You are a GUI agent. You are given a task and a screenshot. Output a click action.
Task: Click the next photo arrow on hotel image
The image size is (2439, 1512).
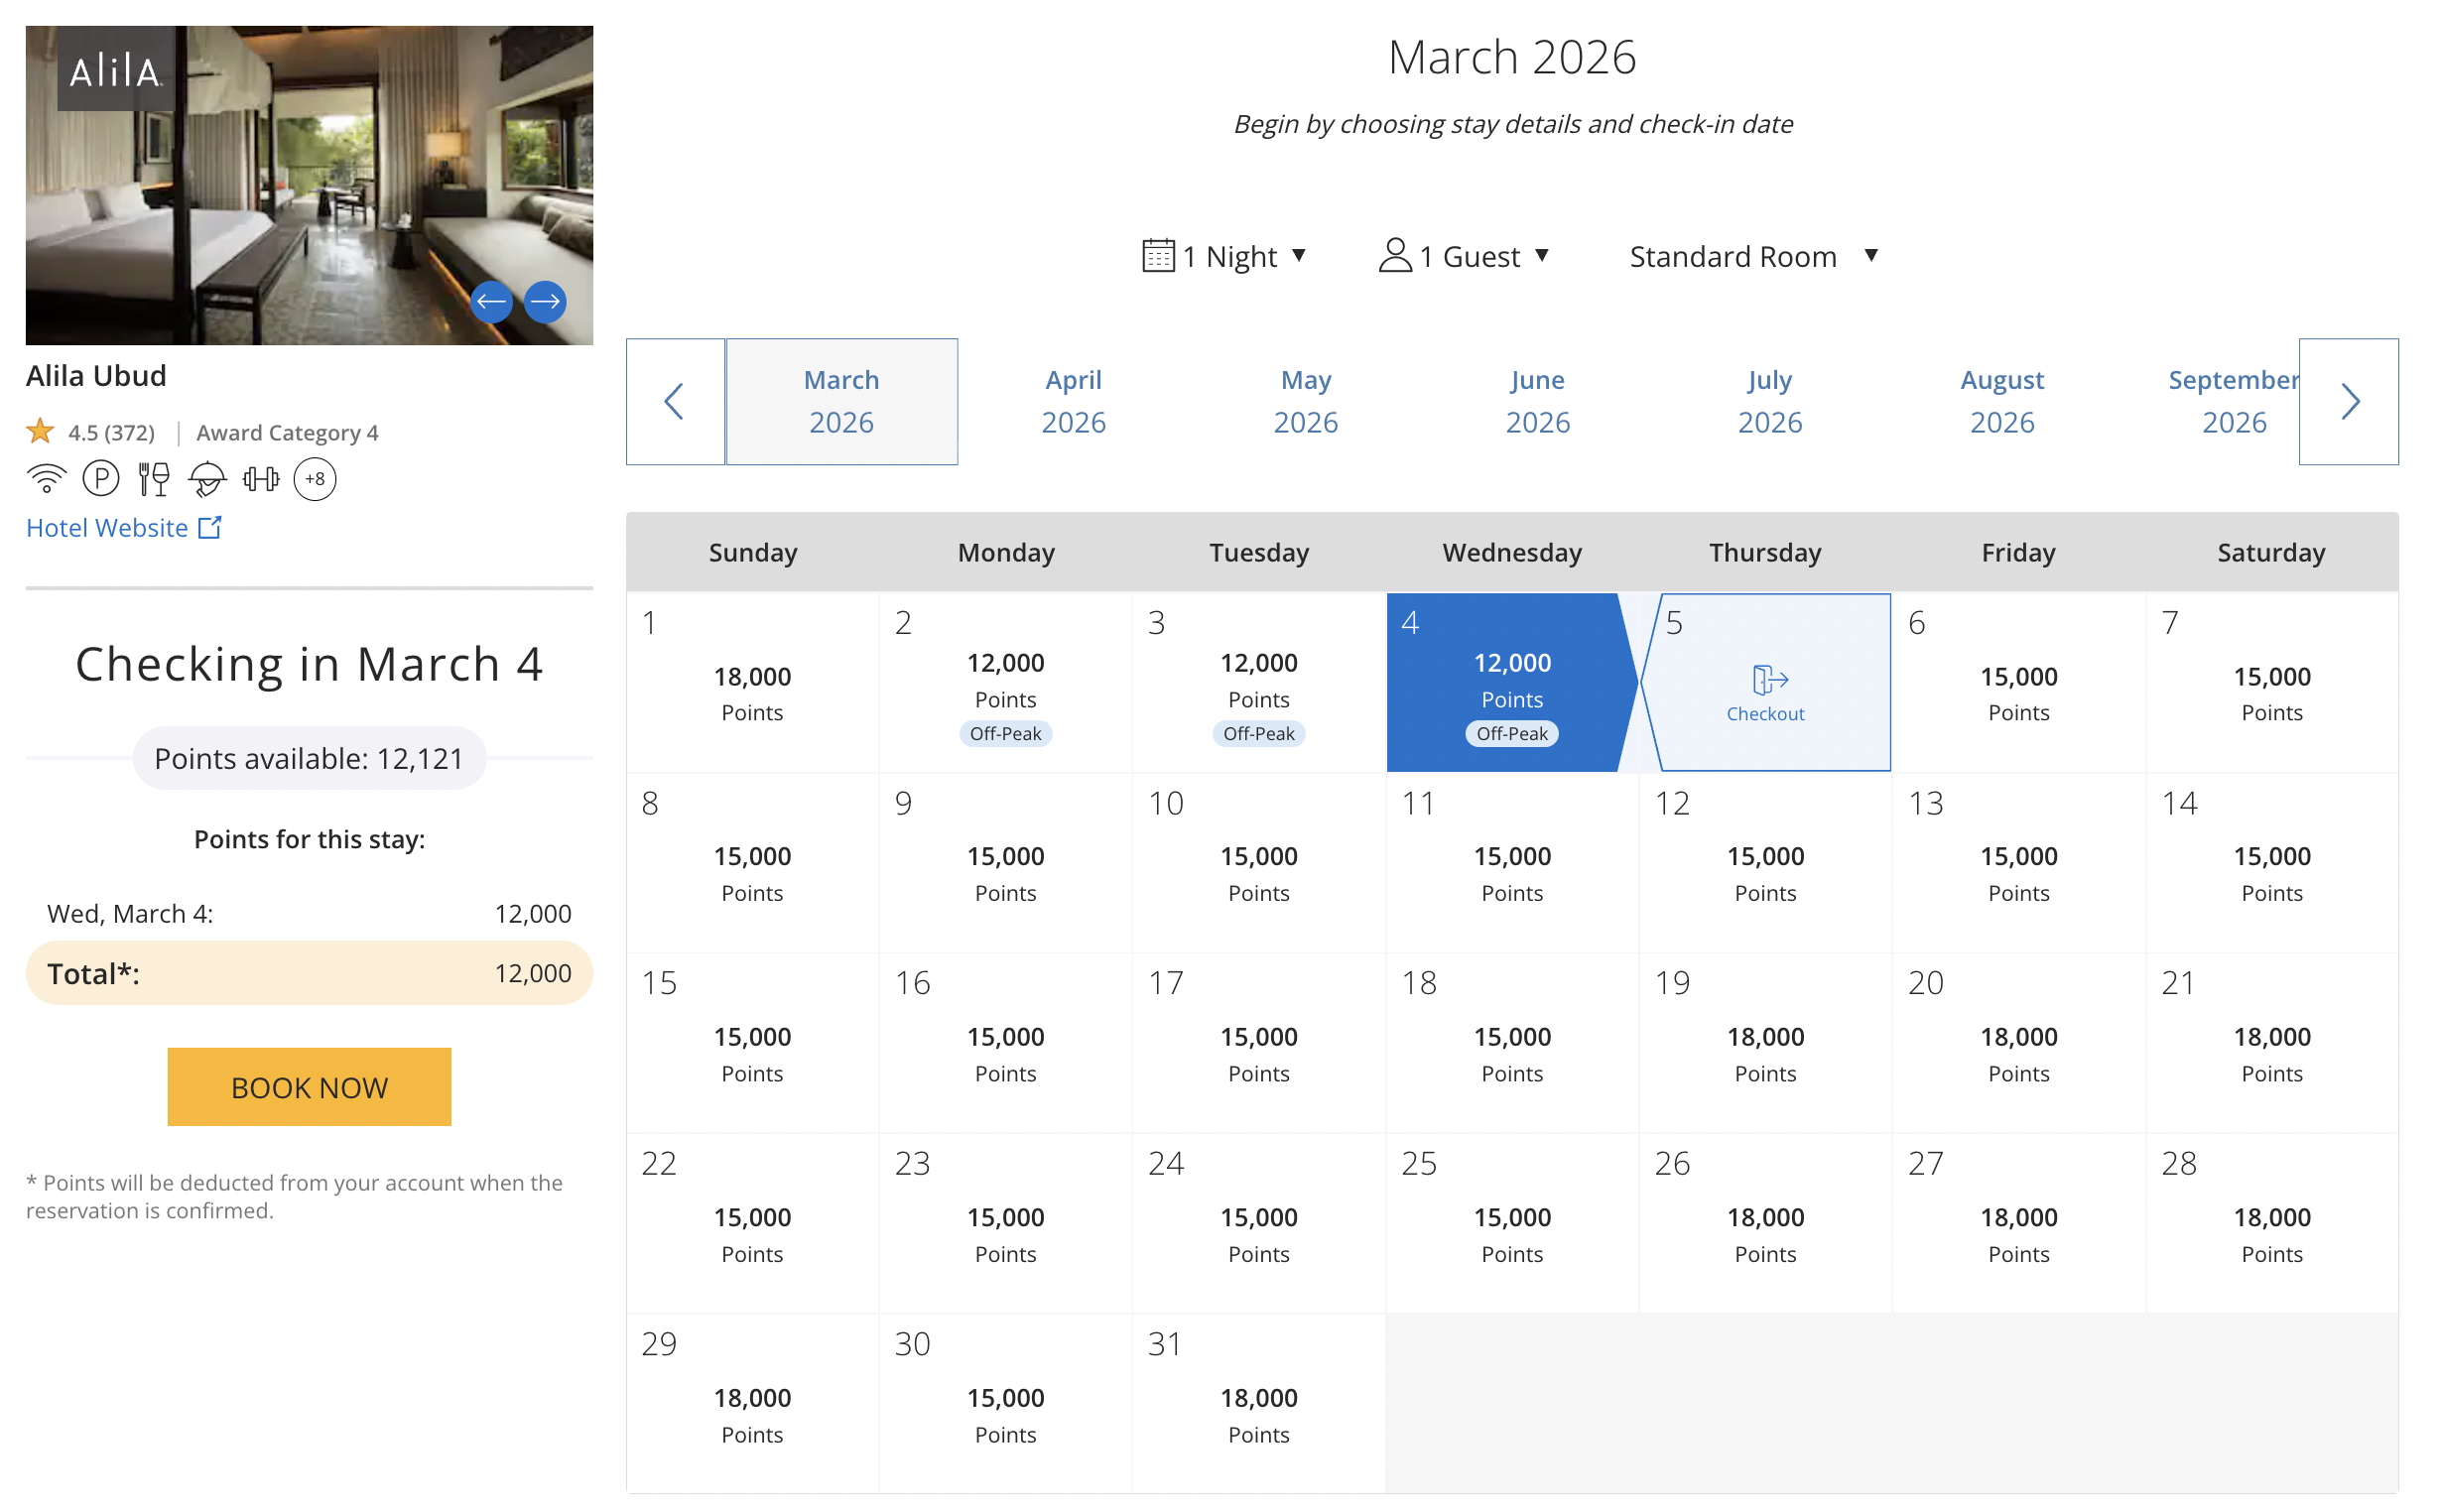coord(545,301)
